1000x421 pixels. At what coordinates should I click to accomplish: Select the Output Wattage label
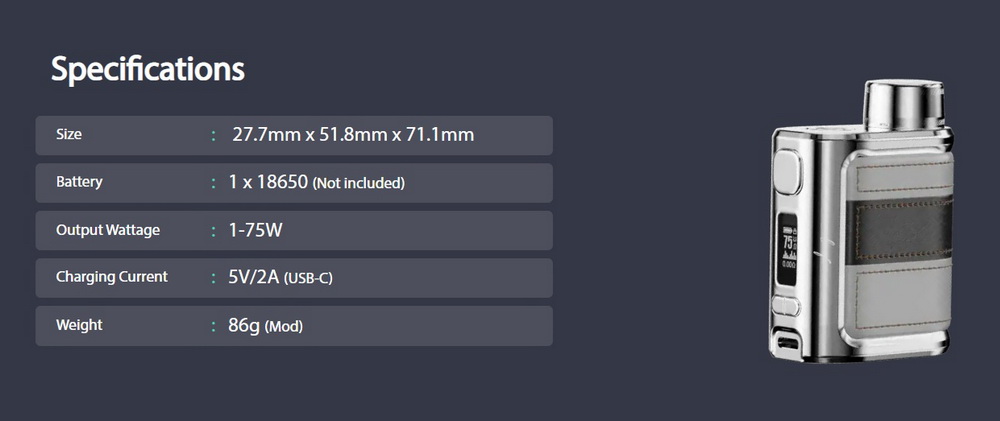click(108, 230)
